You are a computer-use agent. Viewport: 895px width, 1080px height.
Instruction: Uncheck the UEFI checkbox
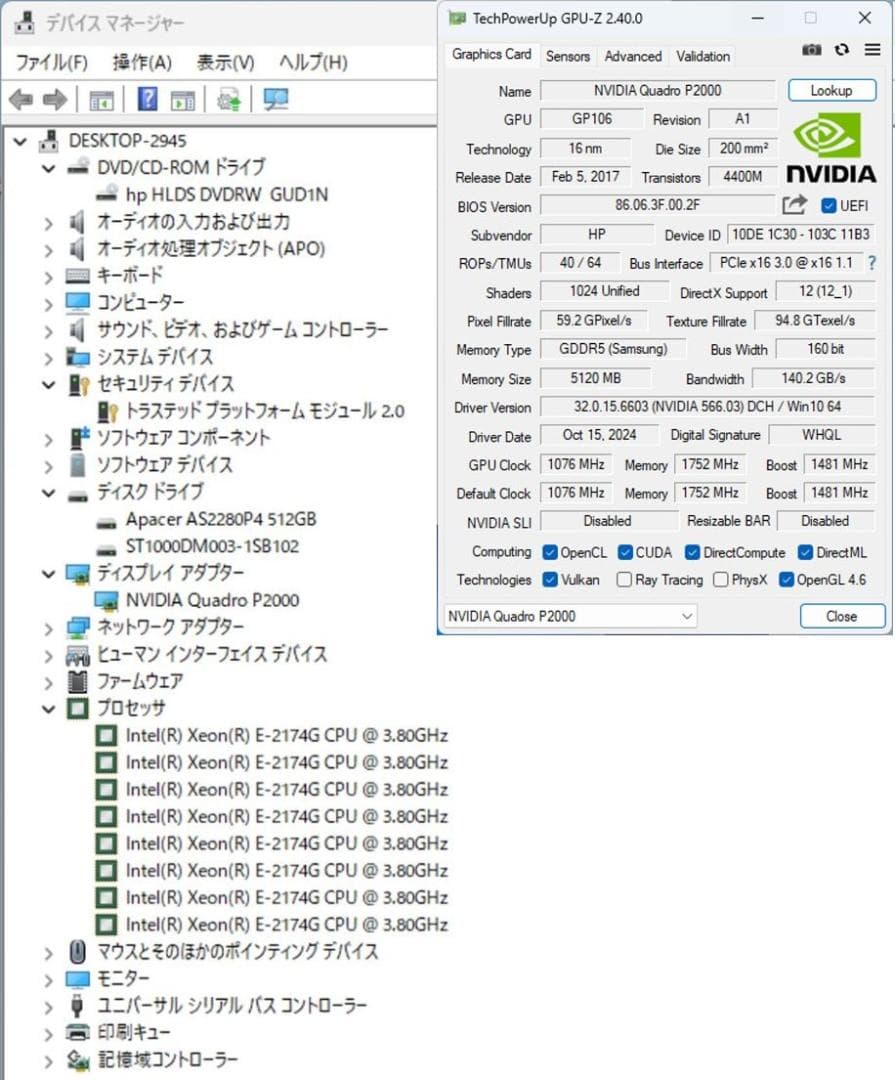pyautogui.click(x=829, y=205)
